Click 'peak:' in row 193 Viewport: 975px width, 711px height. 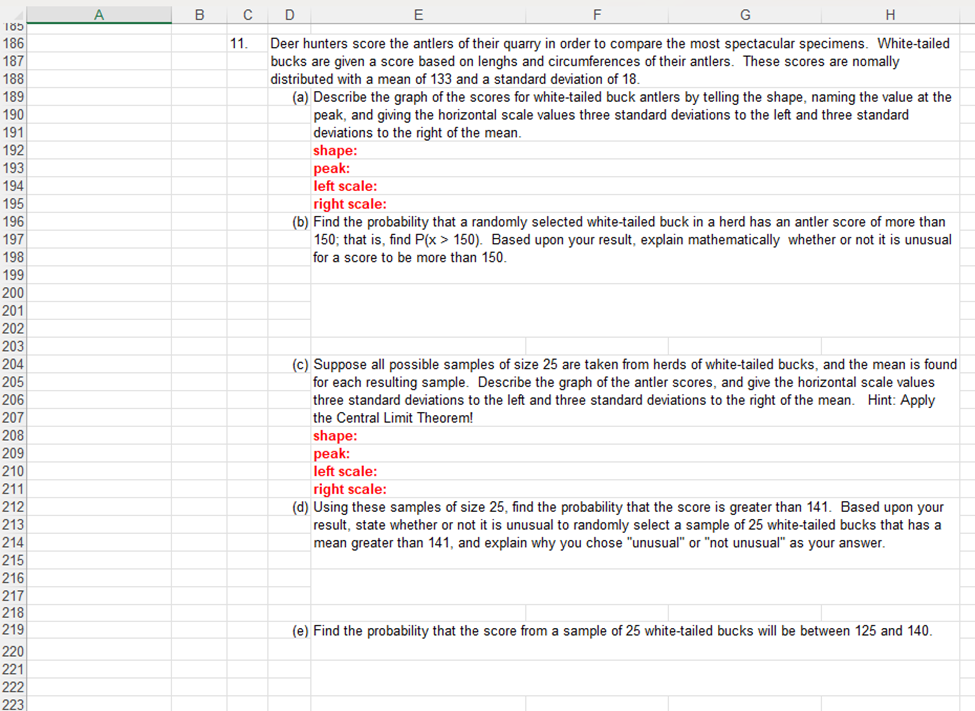(331, 169)
